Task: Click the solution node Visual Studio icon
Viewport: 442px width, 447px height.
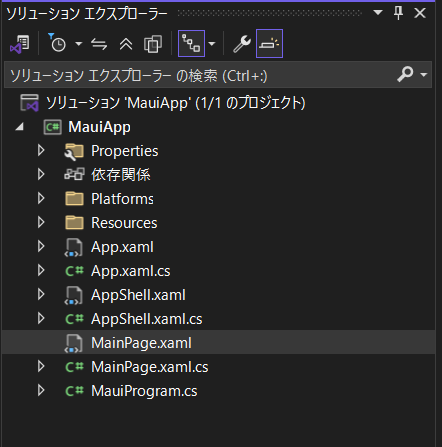Action: 29,103
